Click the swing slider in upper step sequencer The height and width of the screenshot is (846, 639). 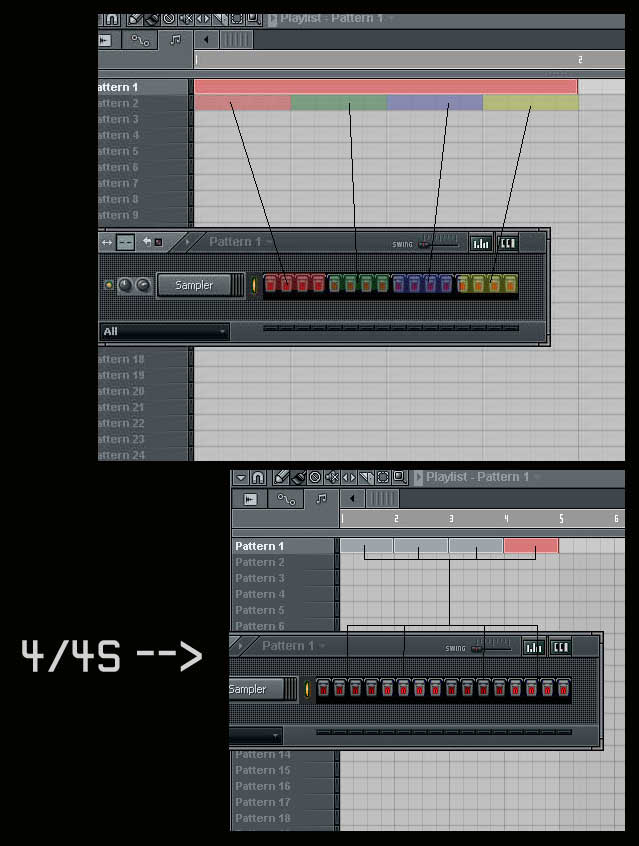pyautogui.click(x=438, y=242)
